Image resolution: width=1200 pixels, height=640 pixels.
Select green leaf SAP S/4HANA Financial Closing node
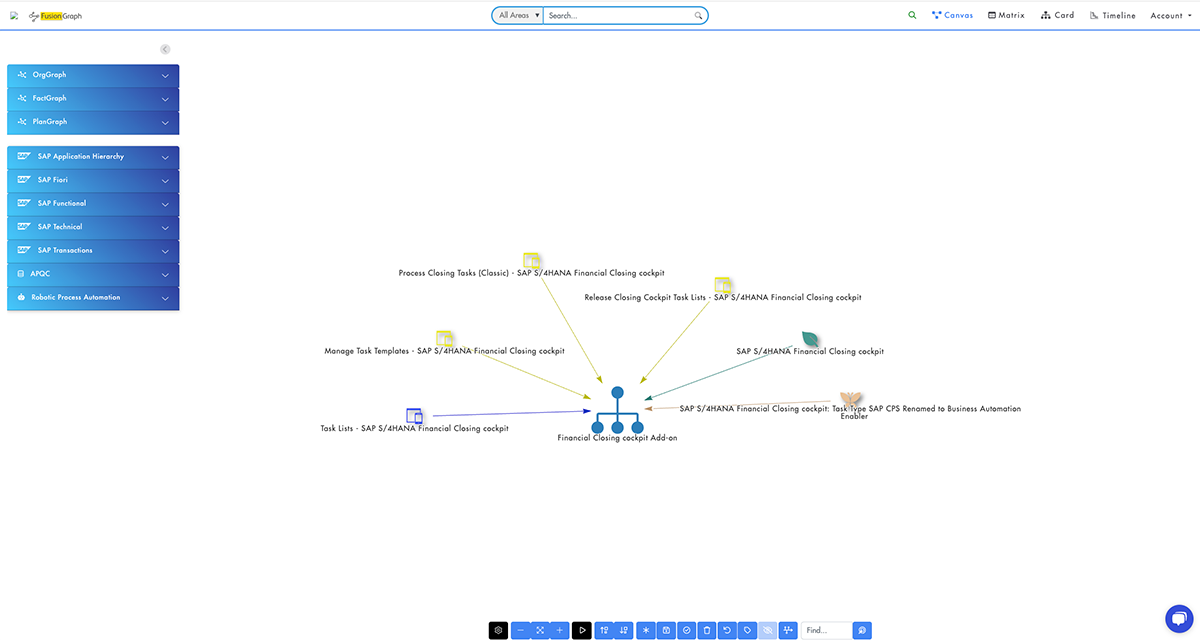click(811, 339)
